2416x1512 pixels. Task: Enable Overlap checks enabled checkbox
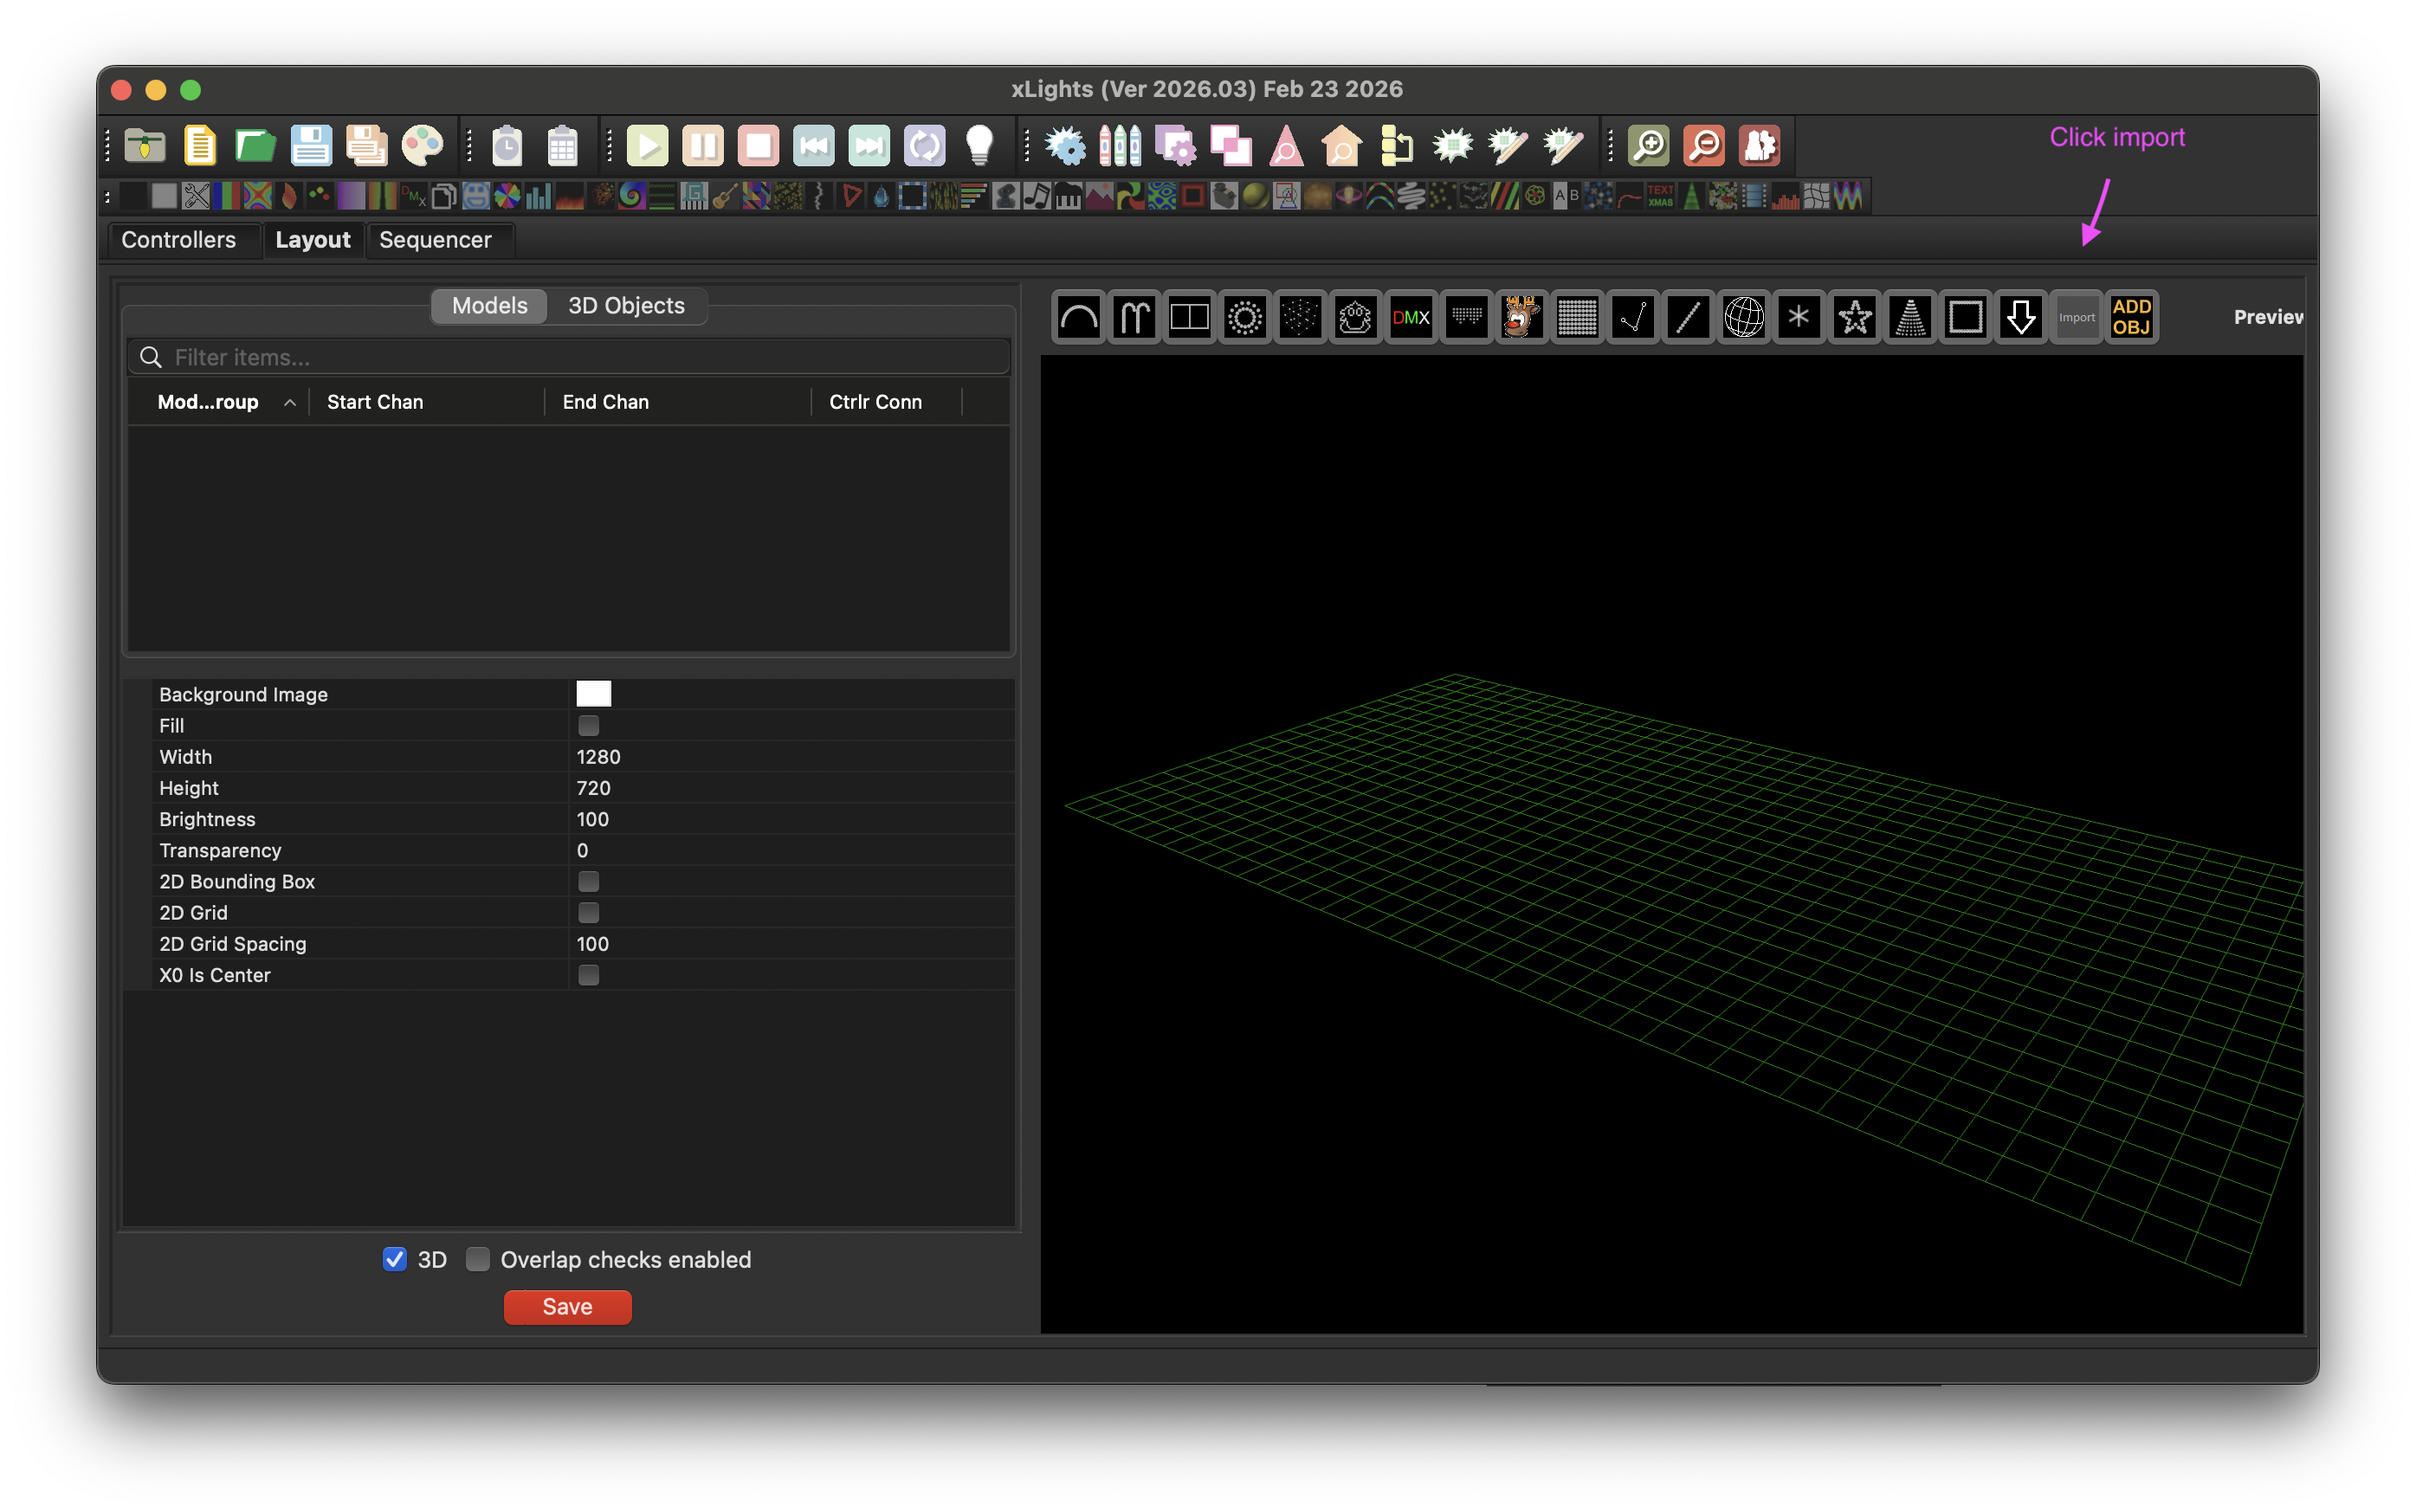pos(478,1259)
